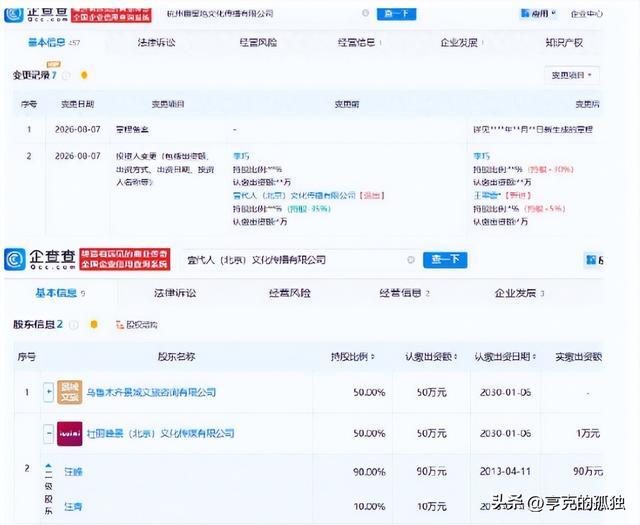
Task: Click the upper company name search field
Action: click(x=265, y=13)
